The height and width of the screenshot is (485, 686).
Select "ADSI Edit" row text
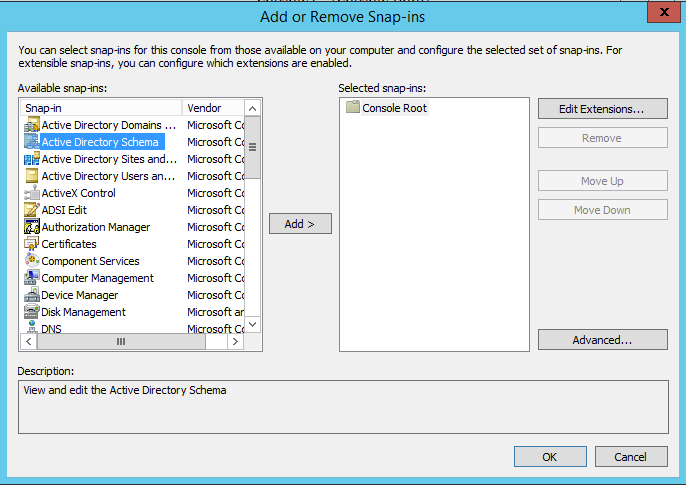[x=64, y=210]
